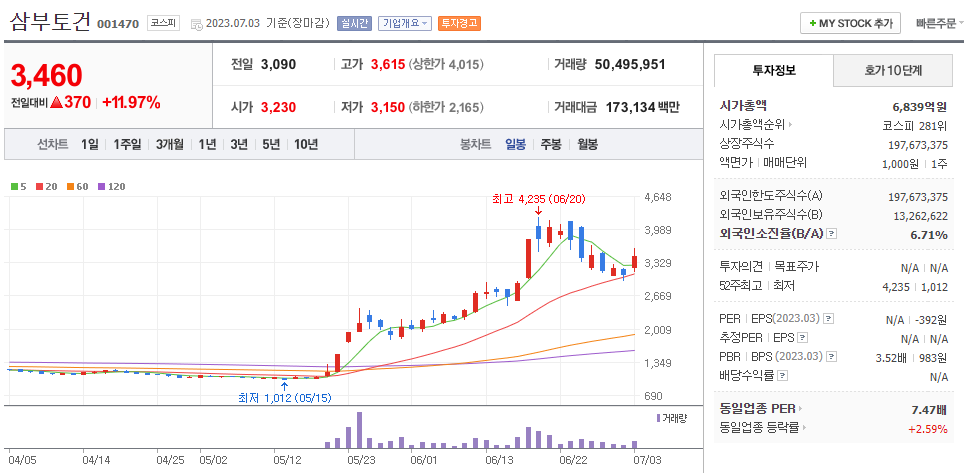Click the purple 120-day moving average legend
This screenshot has height=473, width=971.
[111, 186]
